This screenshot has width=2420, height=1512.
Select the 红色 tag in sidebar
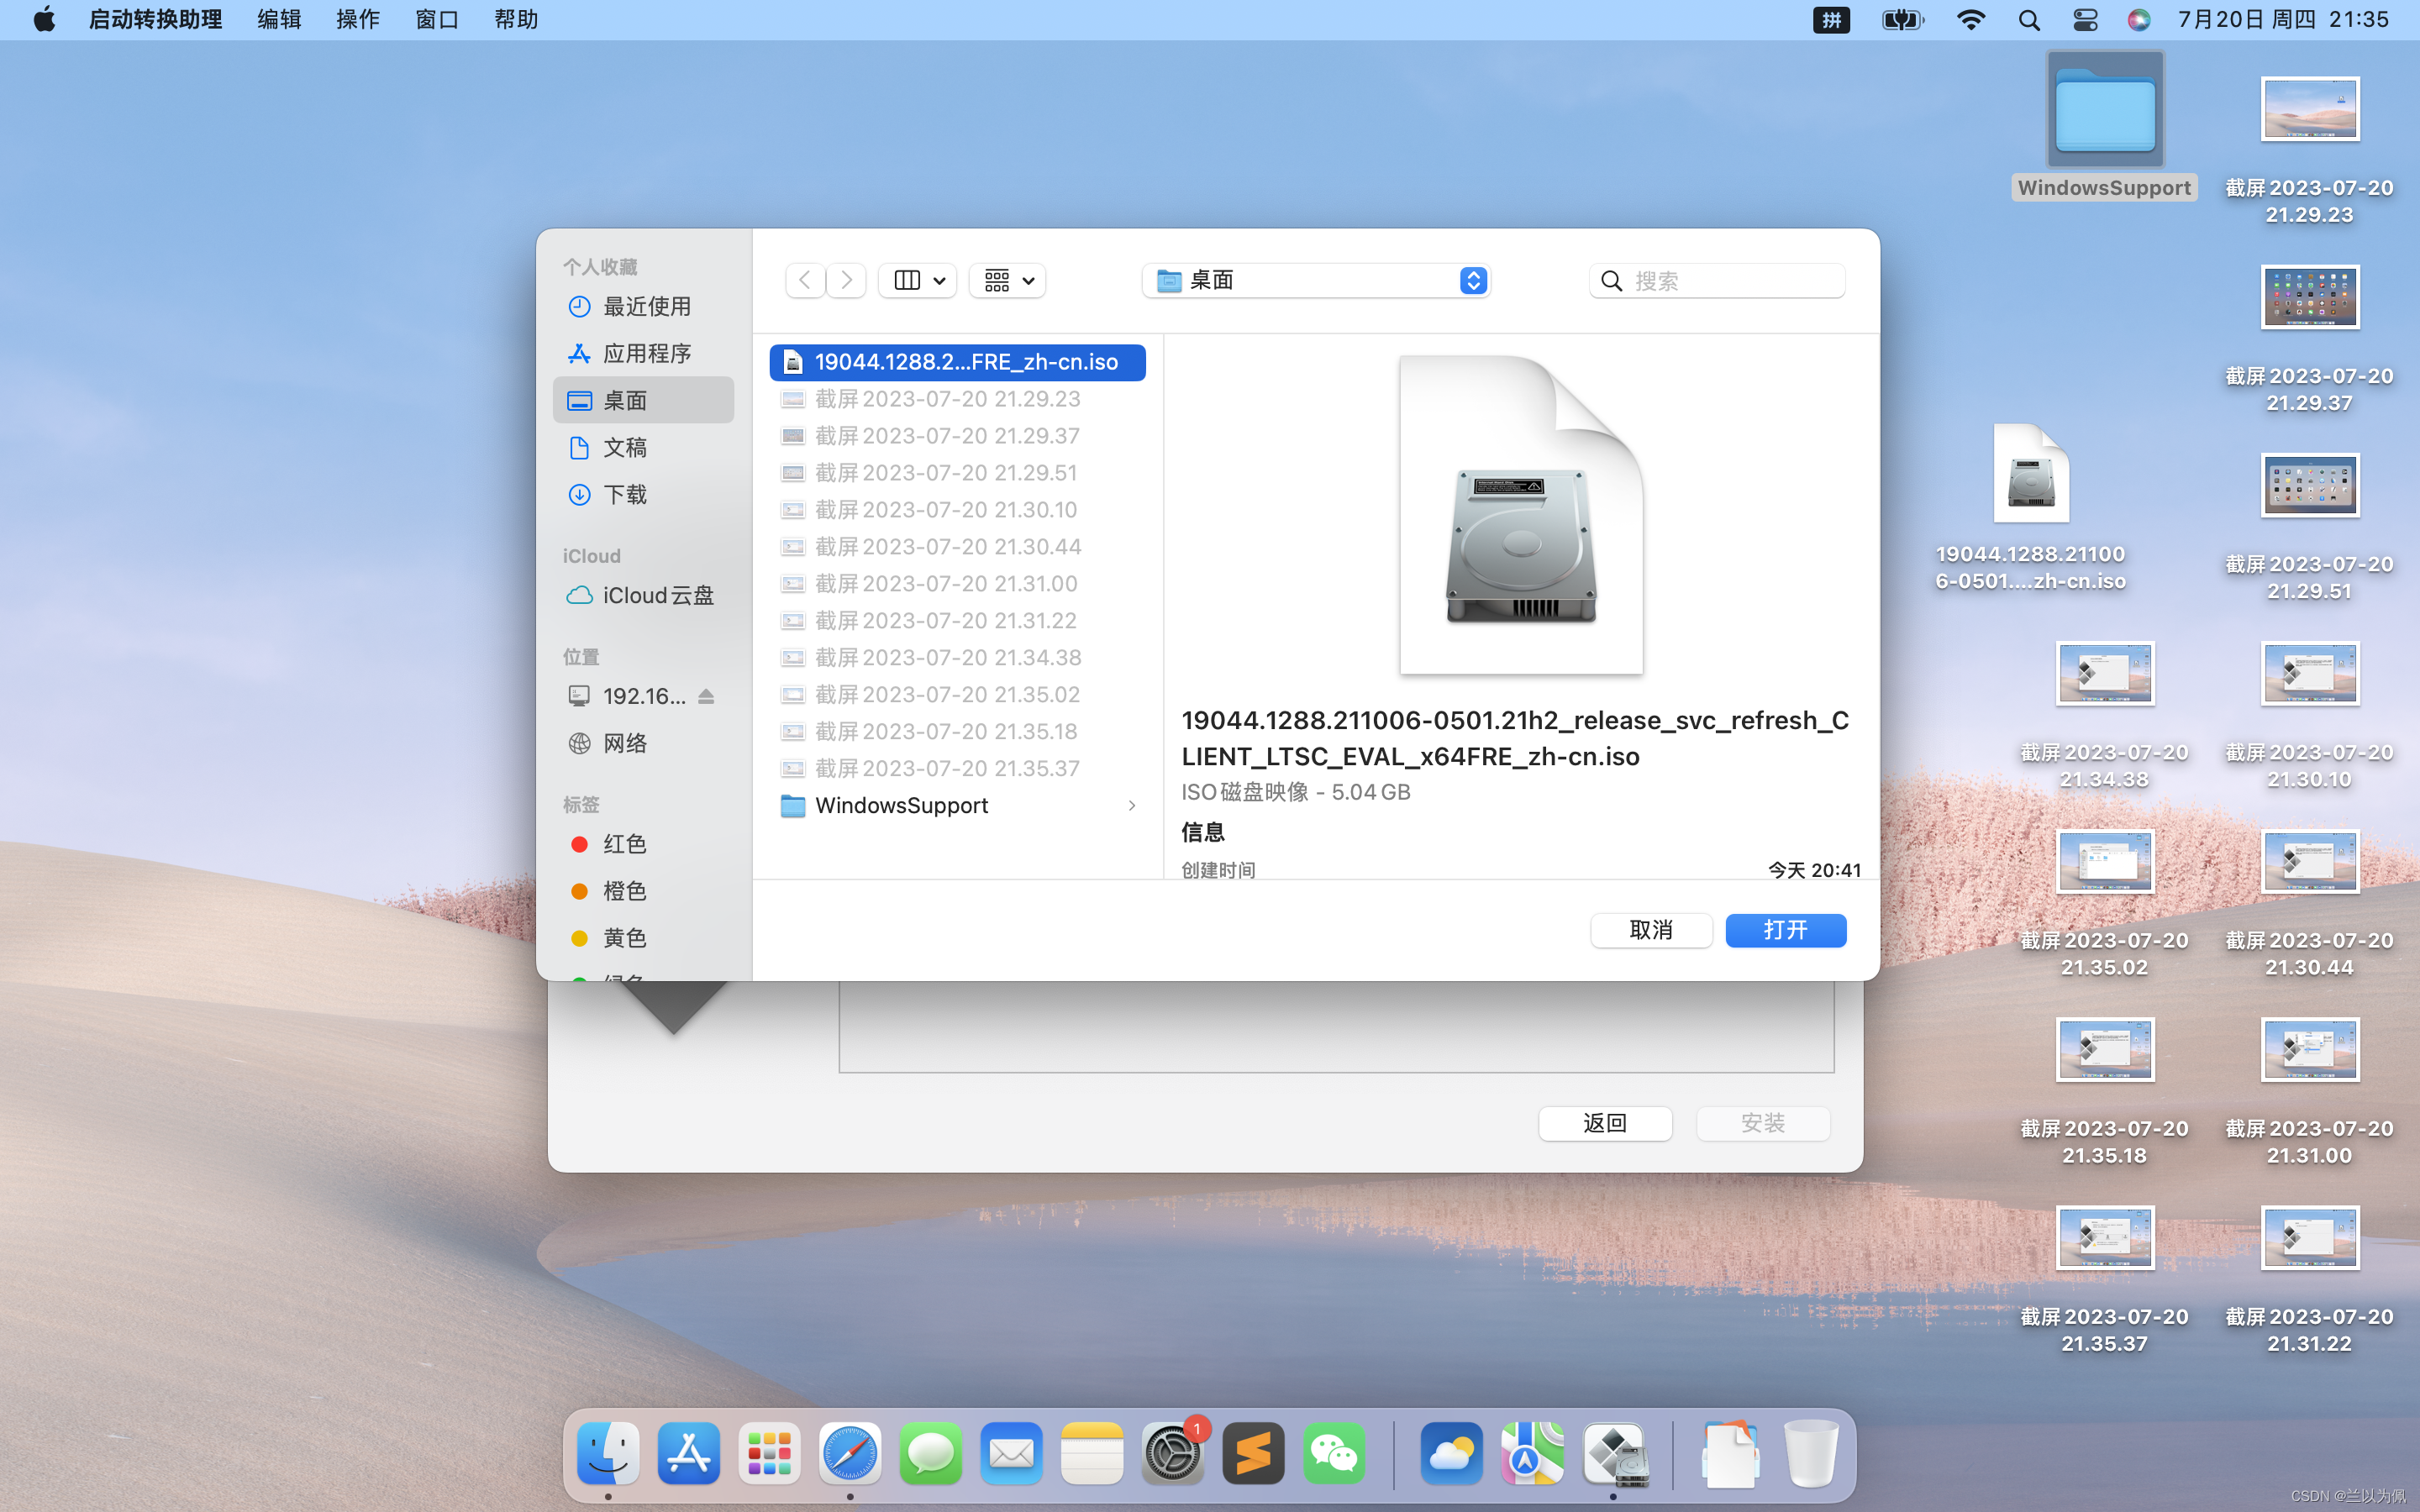624,844
